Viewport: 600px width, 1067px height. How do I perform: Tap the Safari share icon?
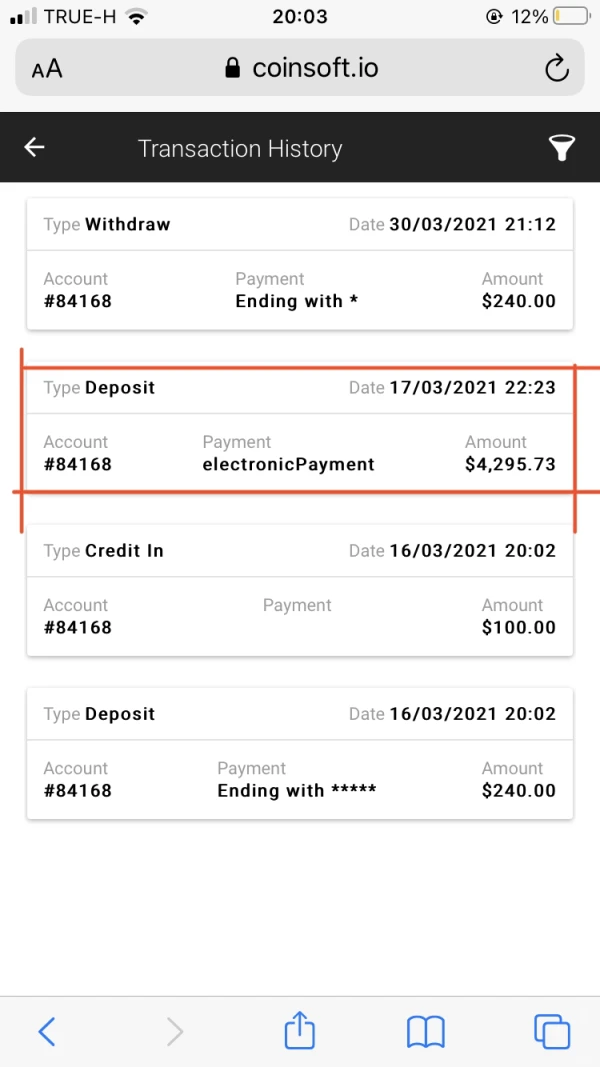[300, 1030]
